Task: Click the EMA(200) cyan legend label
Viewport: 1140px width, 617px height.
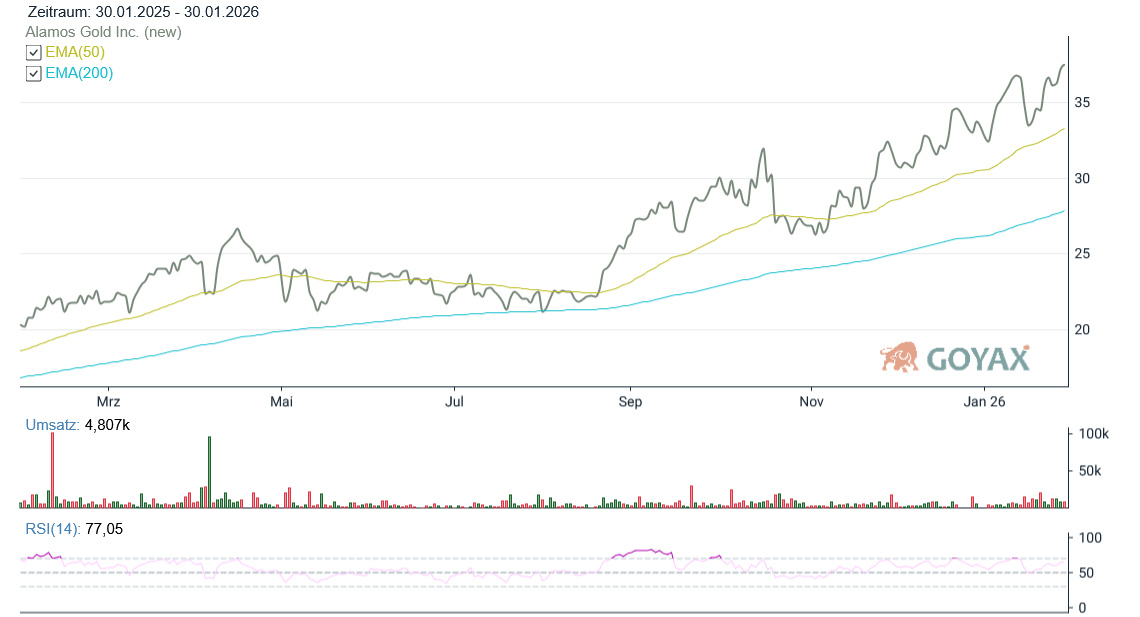Action: click(79, 73)
